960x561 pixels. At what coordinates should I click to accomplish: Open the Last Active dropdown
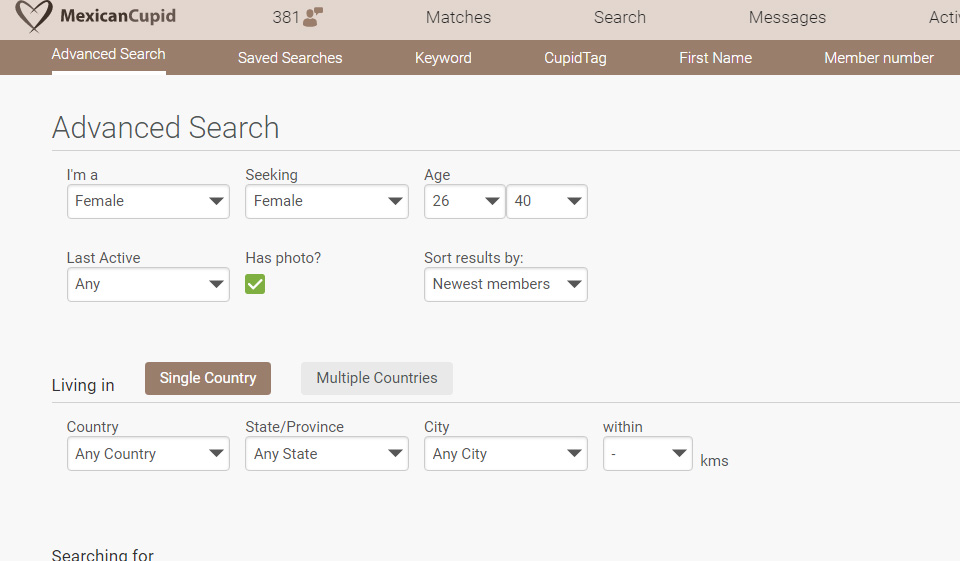148,285
